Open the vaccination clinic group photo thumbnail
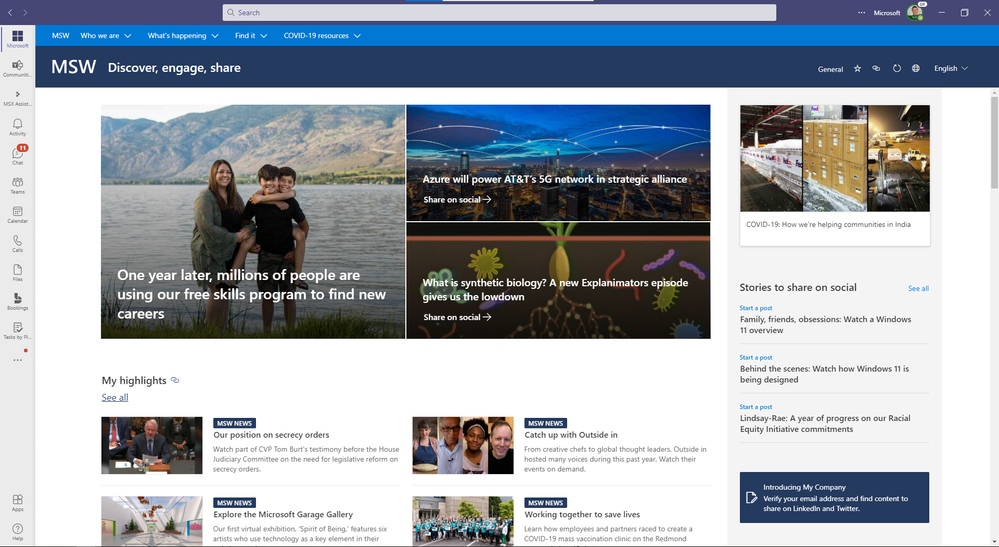Screen dimensions: 999x547 pyautogui.click(x=463, y=521)
